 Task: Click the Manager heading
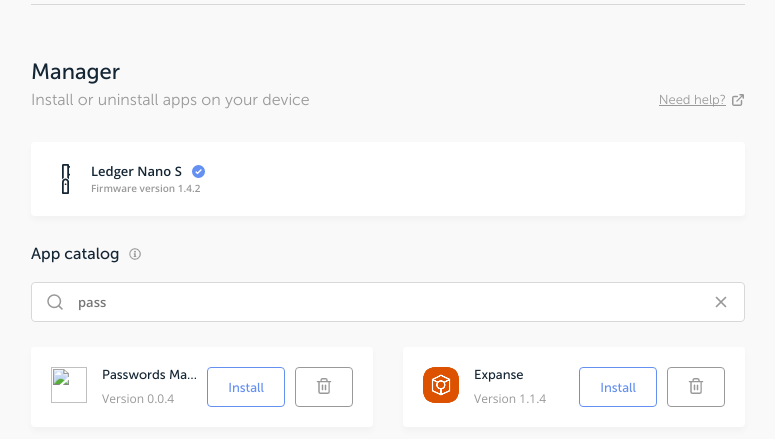[76, 71]
